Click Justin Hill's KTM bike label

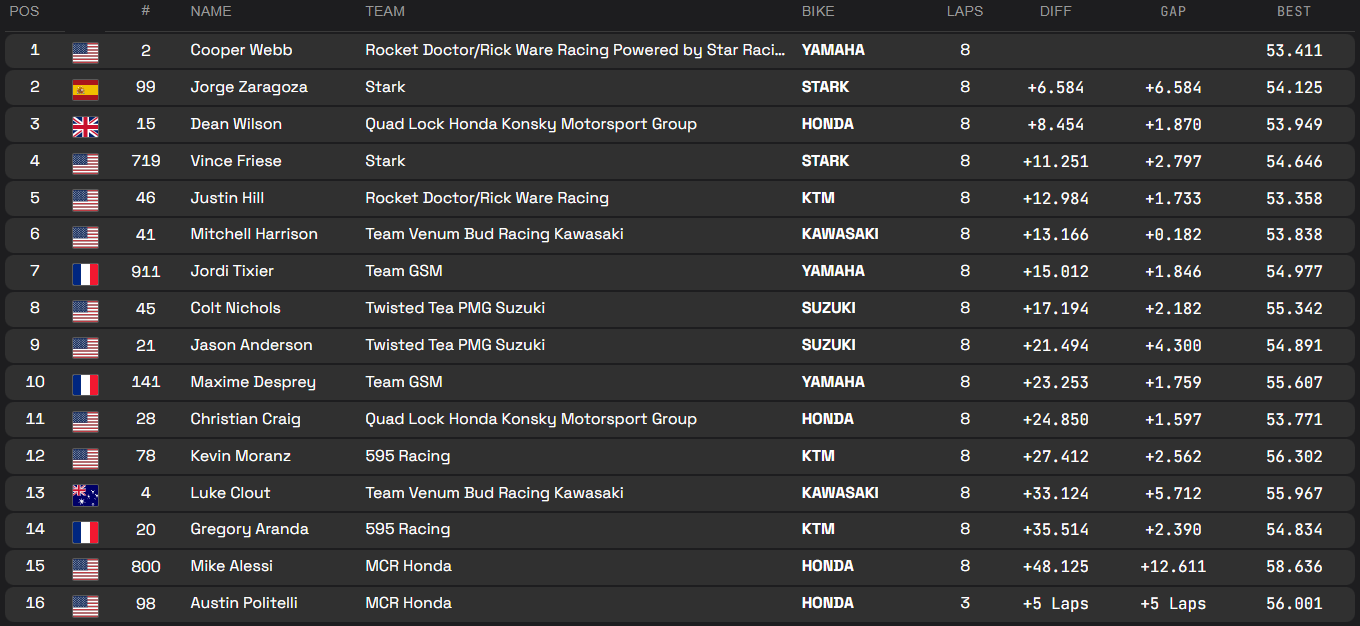pos(818,198)
